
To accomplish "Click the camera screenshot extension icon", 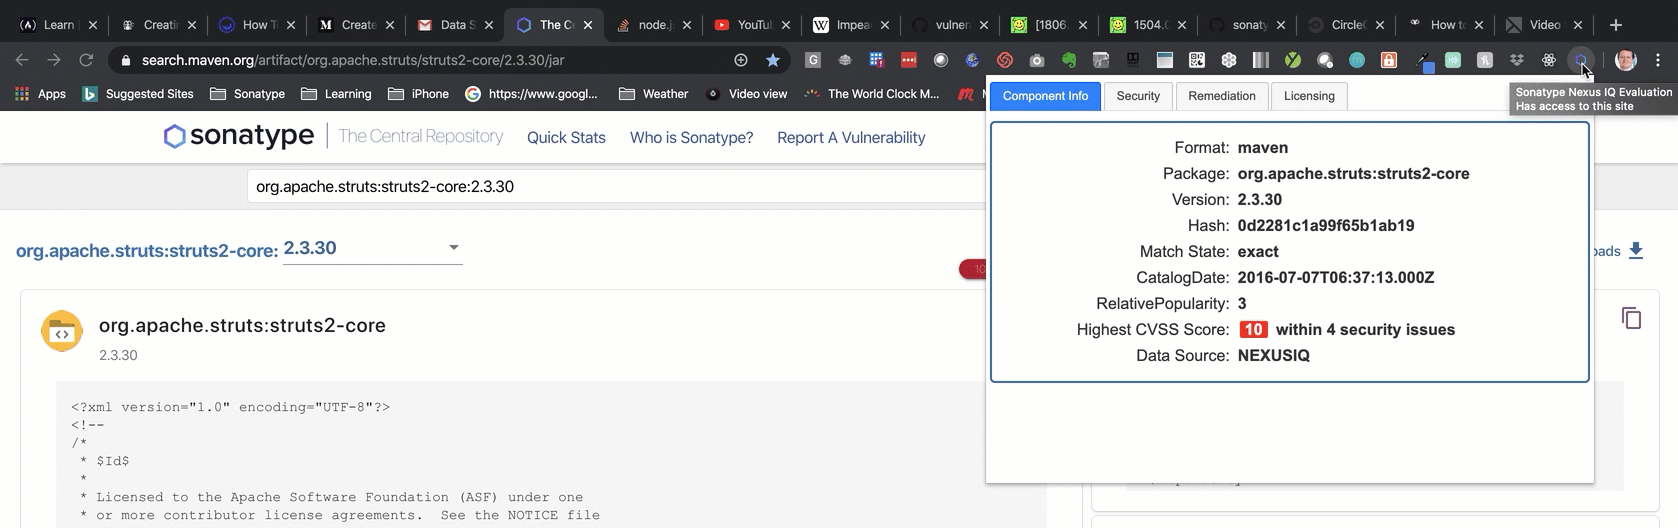I will 1037,60.
